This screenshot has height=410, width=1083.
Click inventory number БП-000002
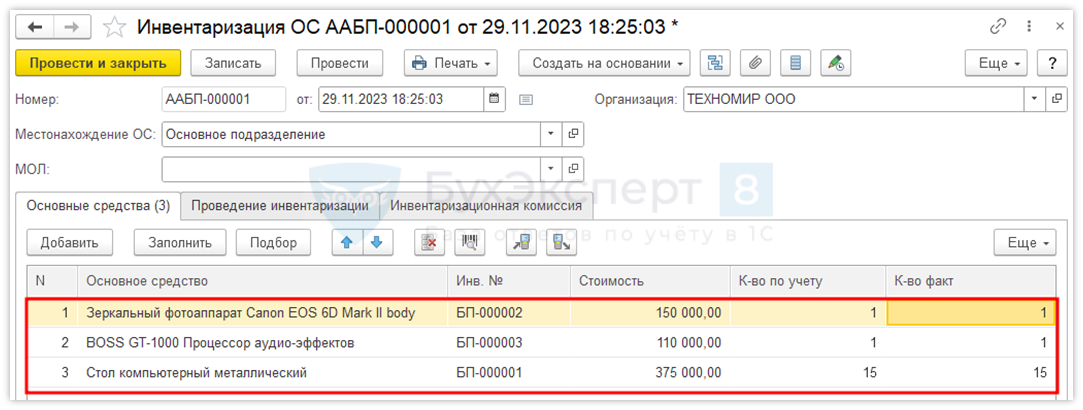click(509, 313)
